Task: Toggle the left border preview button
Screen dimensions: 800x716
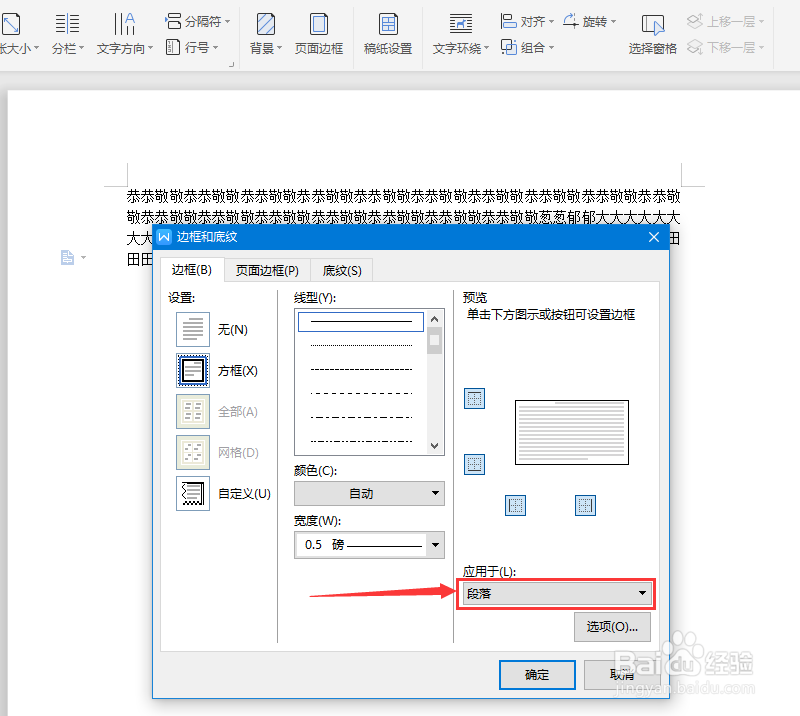Action: pos(515,506)
